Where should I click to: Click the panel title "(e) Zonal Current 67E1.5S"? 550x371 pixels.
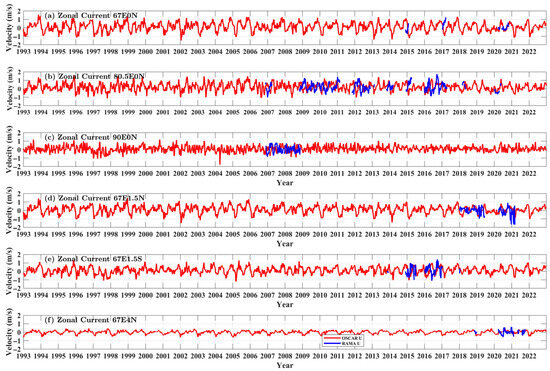[93, 259]
